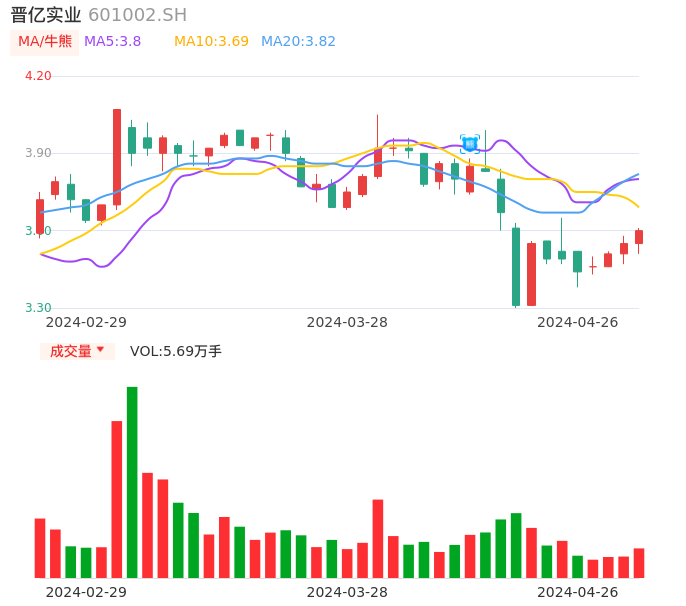Click the 2024-02-29 date below the price chart
This screenshot has height=606, width=686.
(86, 322)
